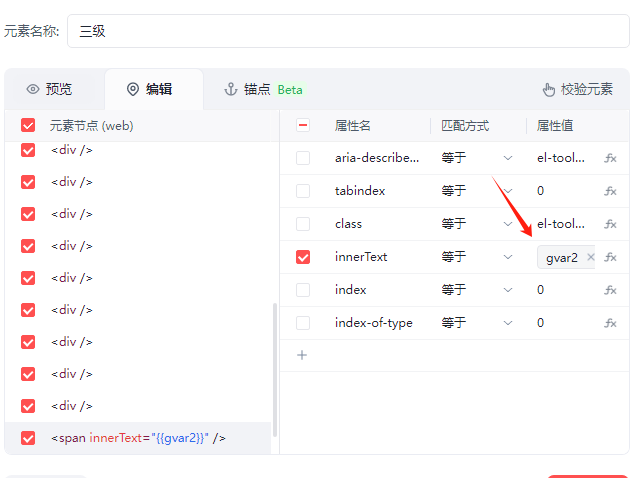Screen dimensions: 640x478
Task: Click the fx icon in innerText row
Action: point(610,257)
